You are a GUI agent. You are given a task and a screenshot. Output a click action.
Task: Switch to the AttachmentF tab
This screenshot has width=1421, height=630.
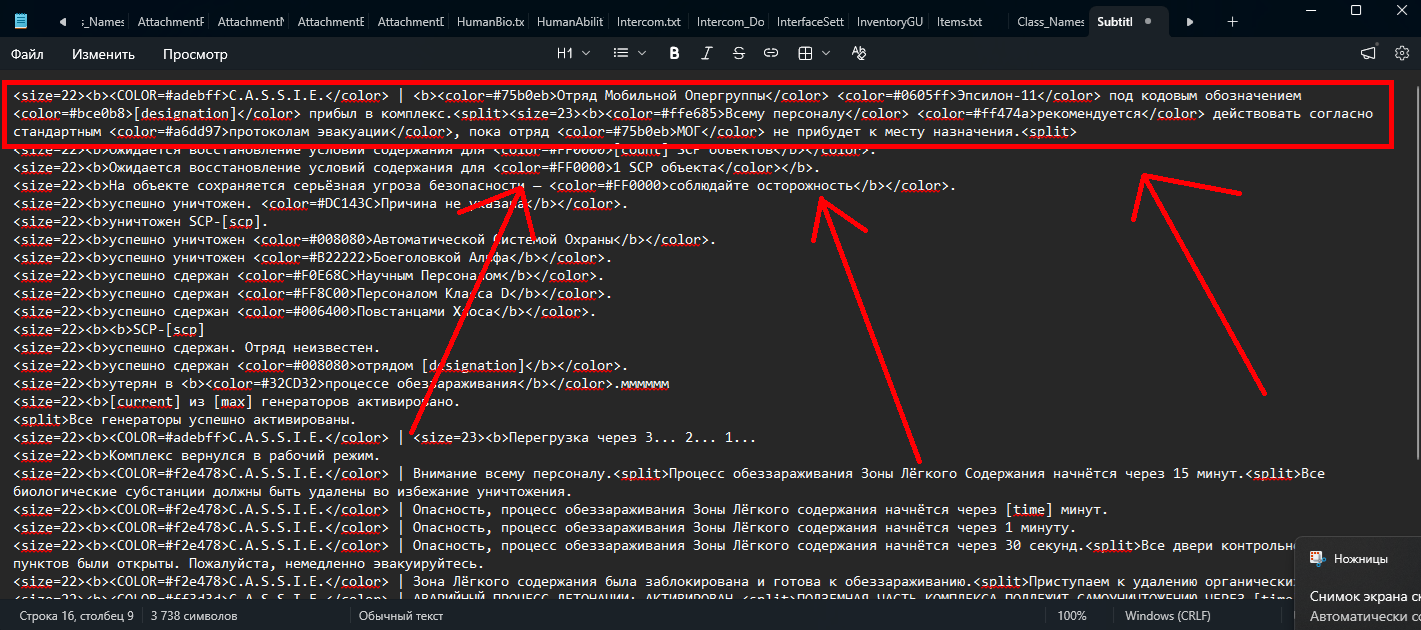click(x=171, y=21)
